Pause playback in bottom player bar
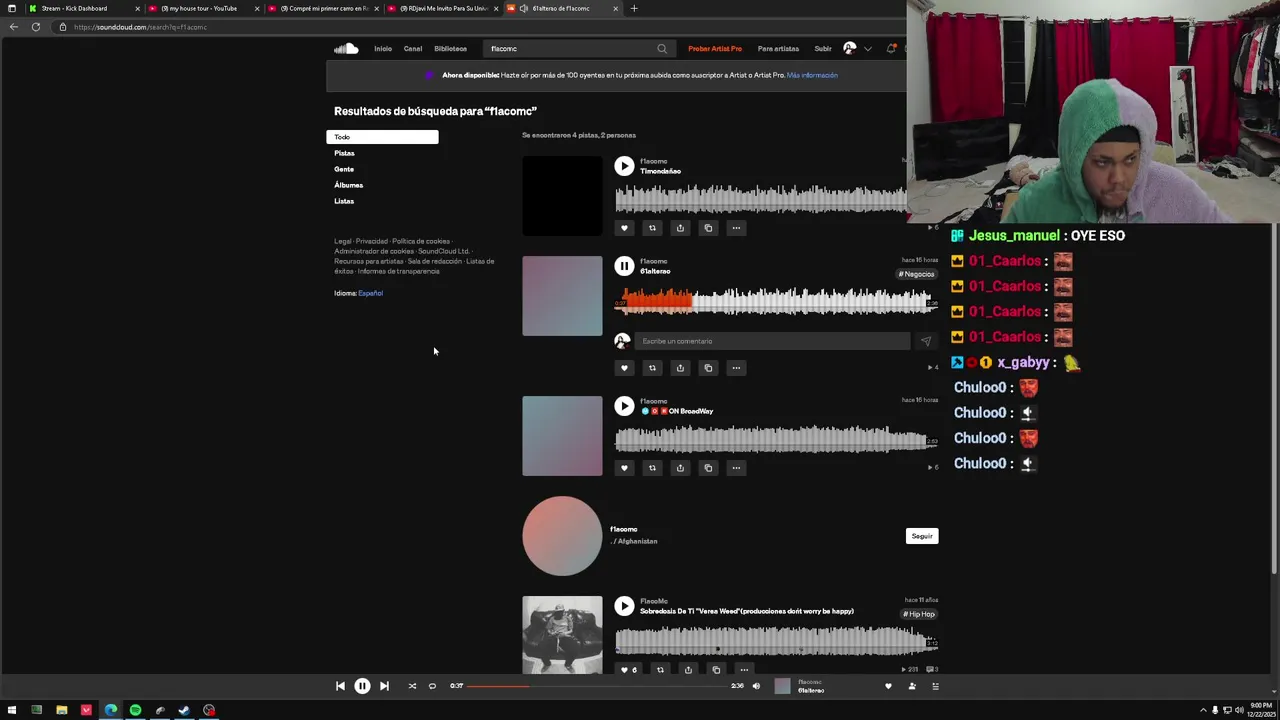1280x720 pixels. [362, 686]
